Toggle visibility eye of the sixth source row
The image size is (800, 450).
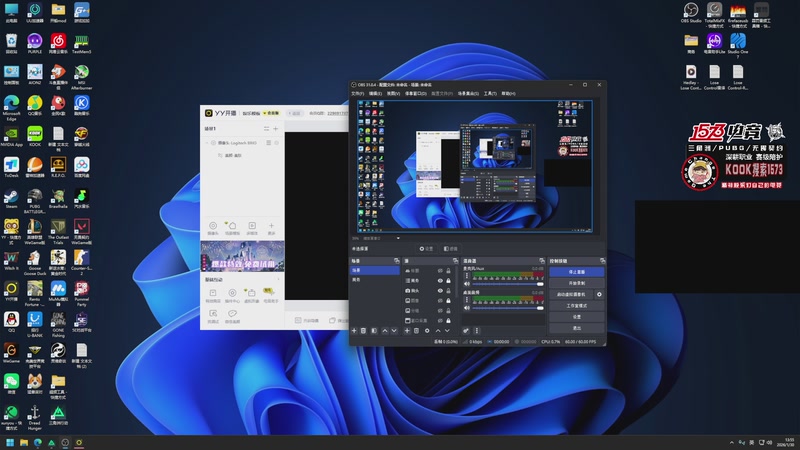tap(440, 320)
